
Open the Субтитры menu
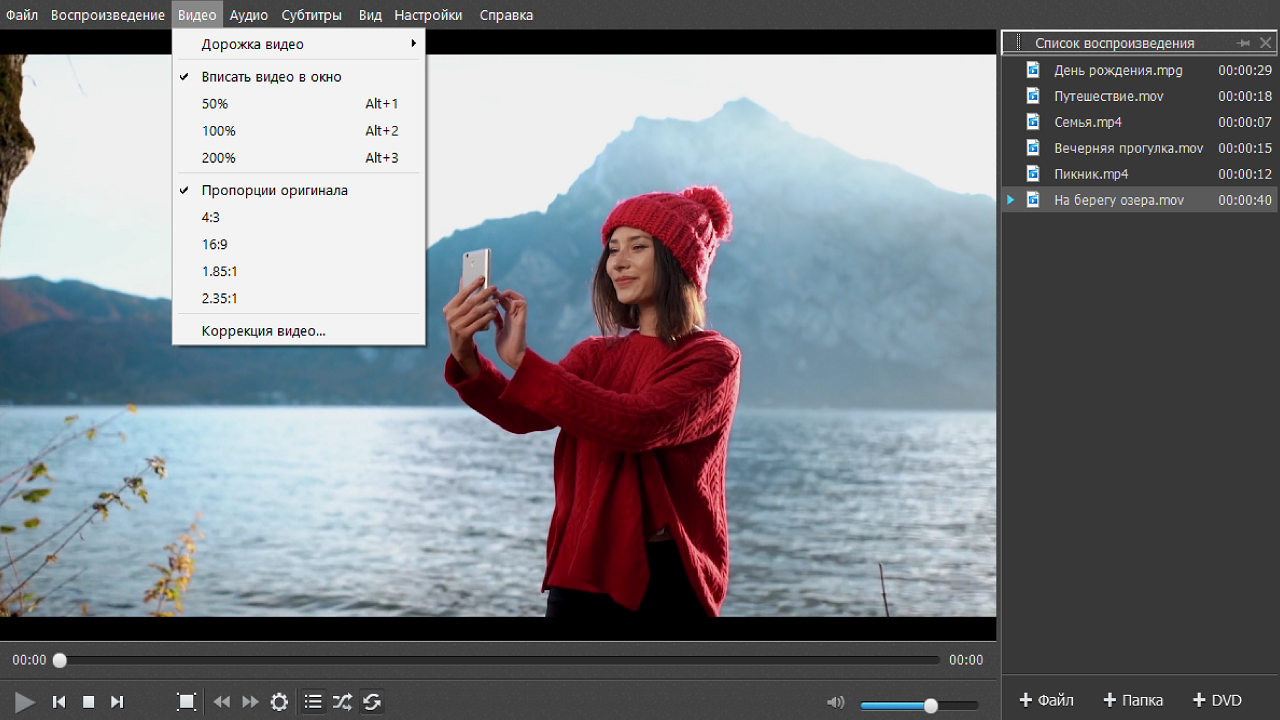(312, 15)
